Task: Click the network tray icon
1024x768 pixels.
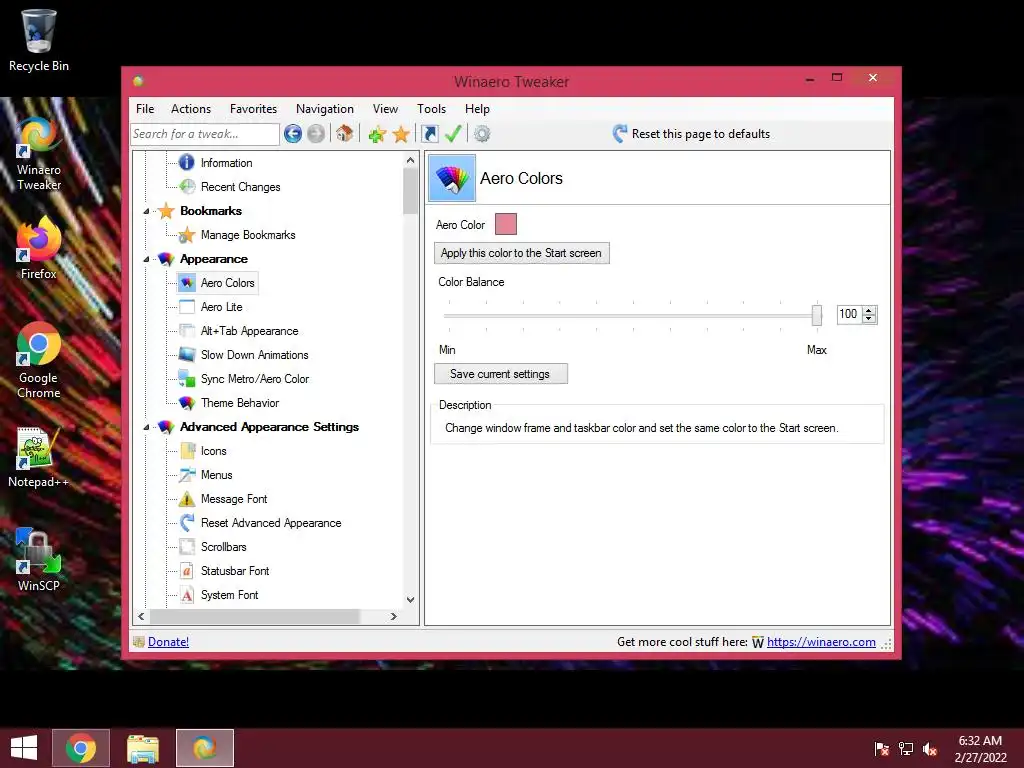Action: [x=906, y=749]
